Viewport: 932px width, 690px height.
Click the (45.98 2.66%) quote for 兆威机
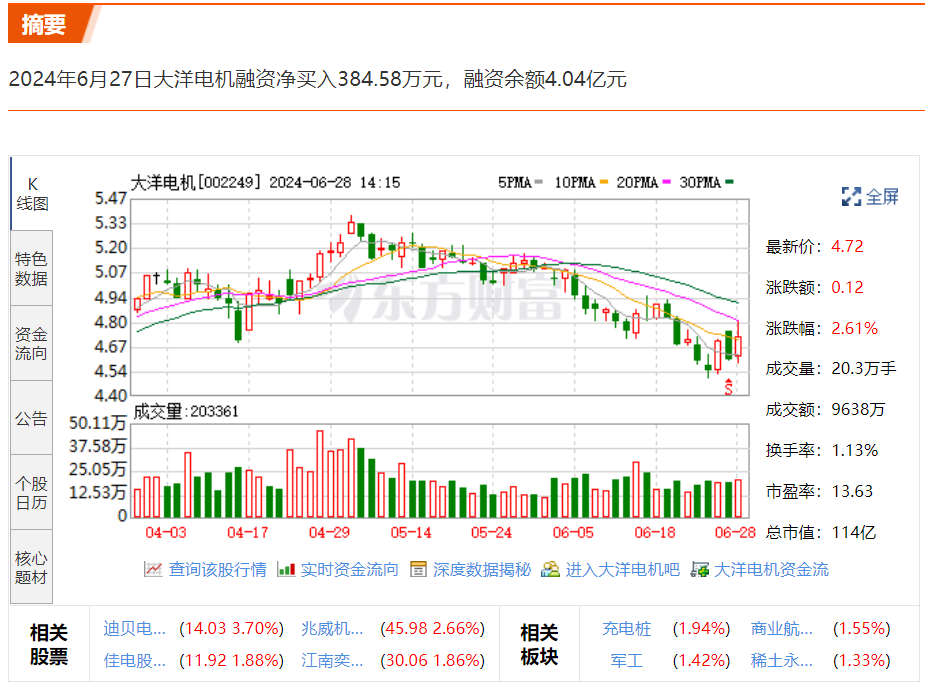click(433, 628)
